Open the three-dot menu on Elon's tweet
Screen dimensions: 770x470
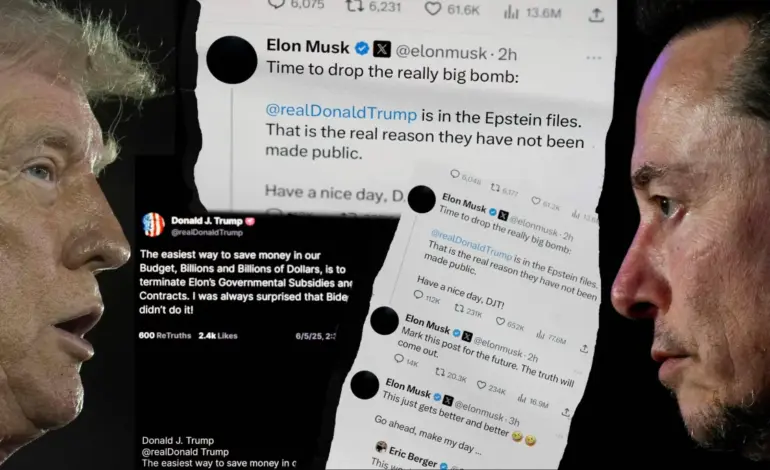[594, 58]
